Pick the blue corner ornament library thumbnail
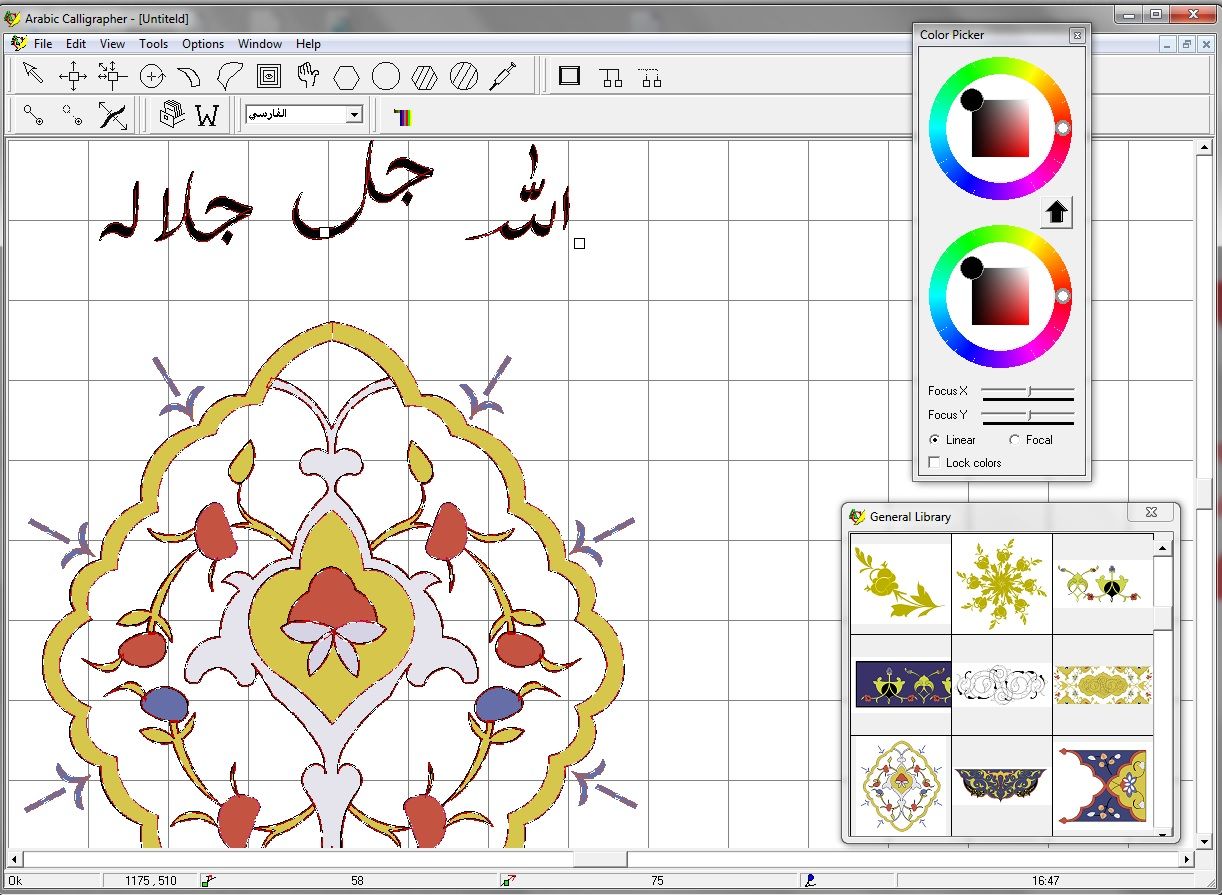1222x895 pixels. (x=1103, y=785)
